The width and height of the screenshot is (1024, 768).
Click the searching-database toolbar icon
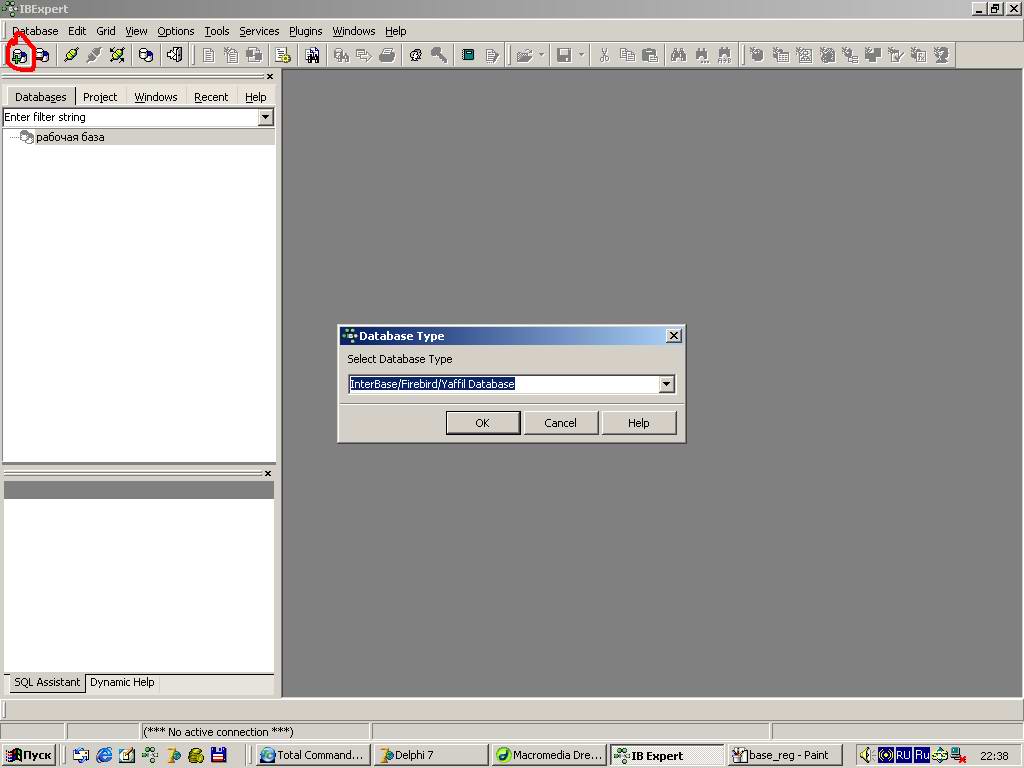(341, 56)
